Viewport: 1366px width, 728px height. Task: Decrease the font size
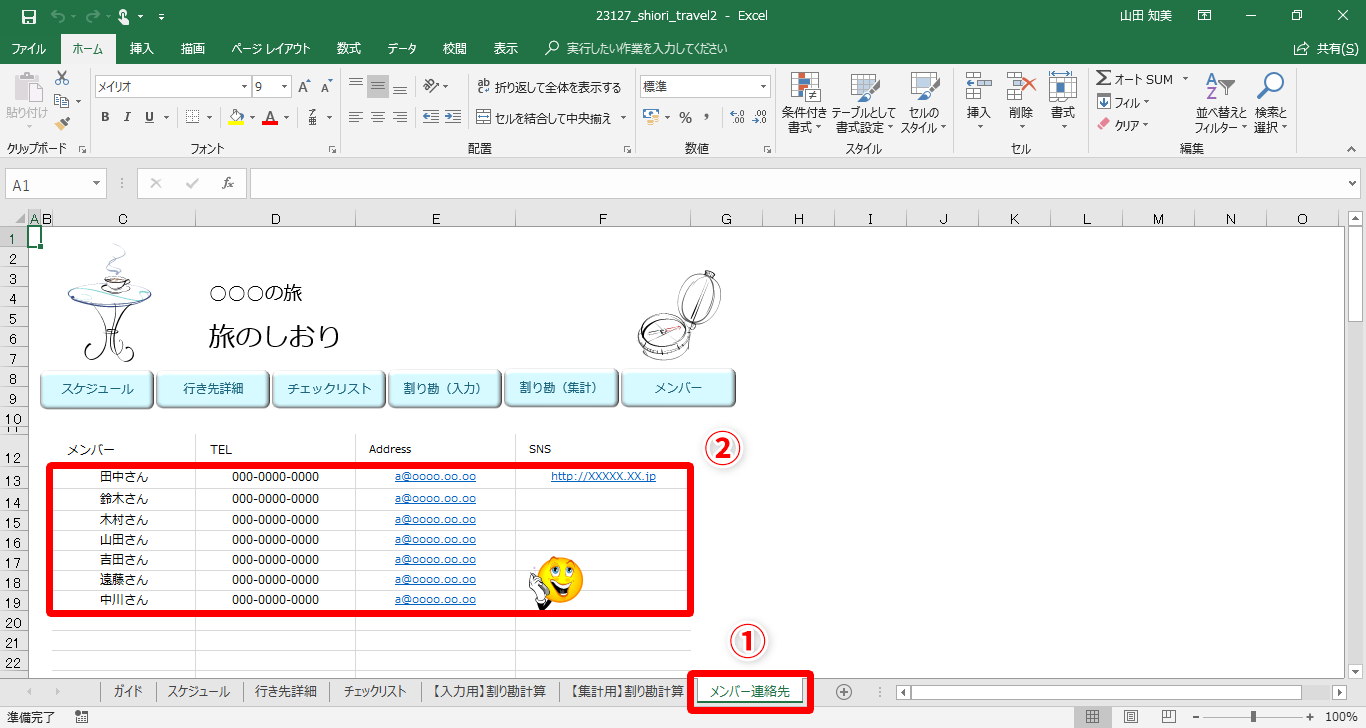click(x=327, y=87)
